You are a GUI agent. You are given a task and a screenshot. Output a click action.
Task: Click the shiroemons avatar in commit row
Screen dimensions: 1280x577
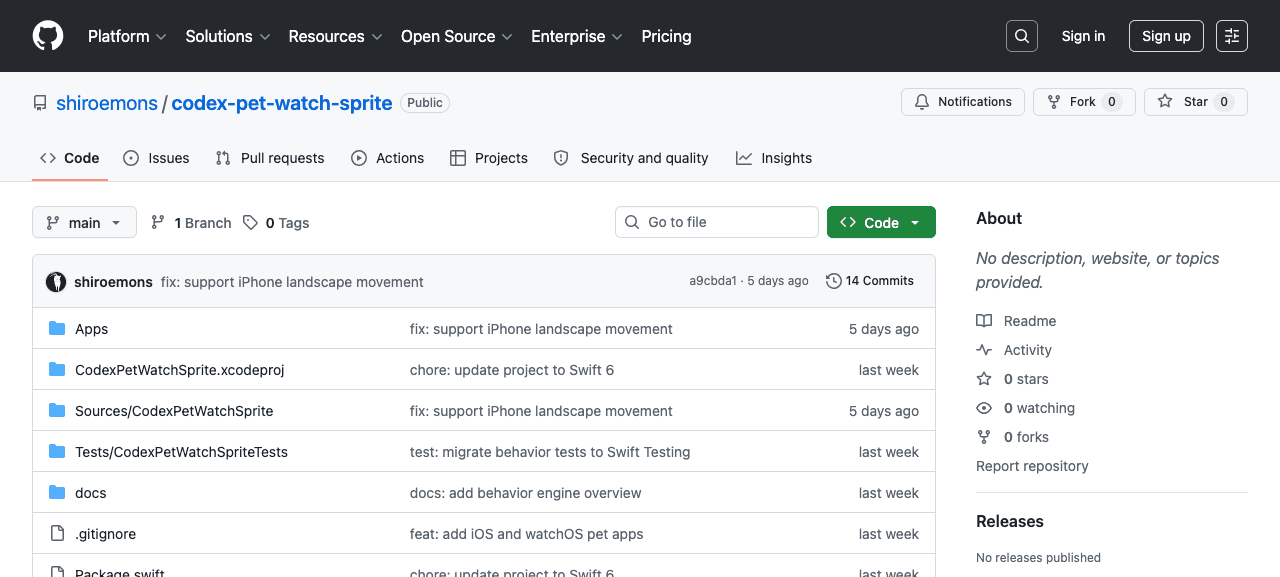click(x=56, y=282)
